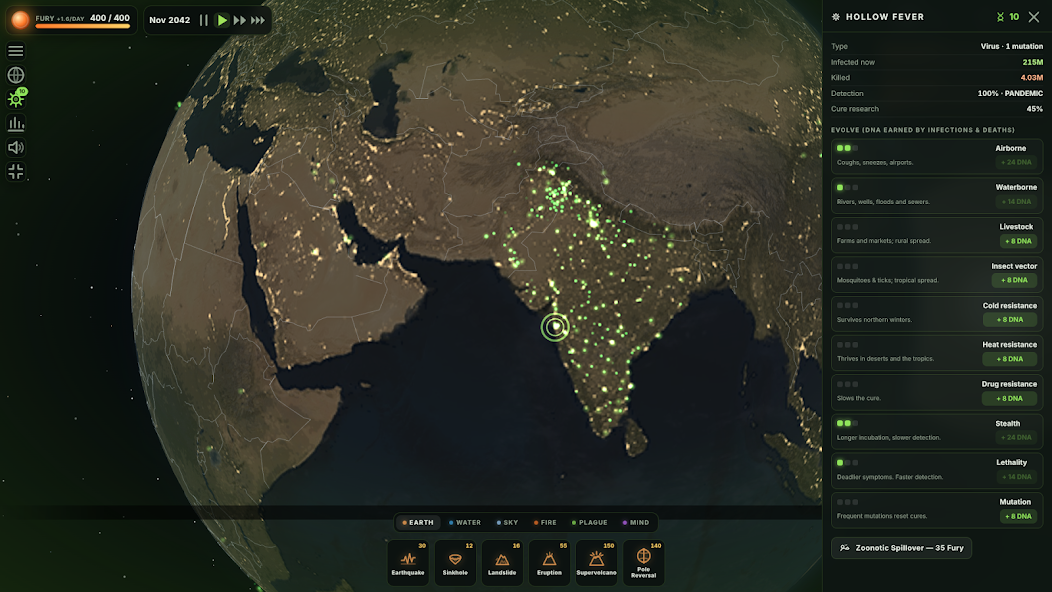The width and height of the screenshot is (1052, 592).
Task: Activate Zoonotic Spillover for 35 Fury
Action: coord(901,548)
